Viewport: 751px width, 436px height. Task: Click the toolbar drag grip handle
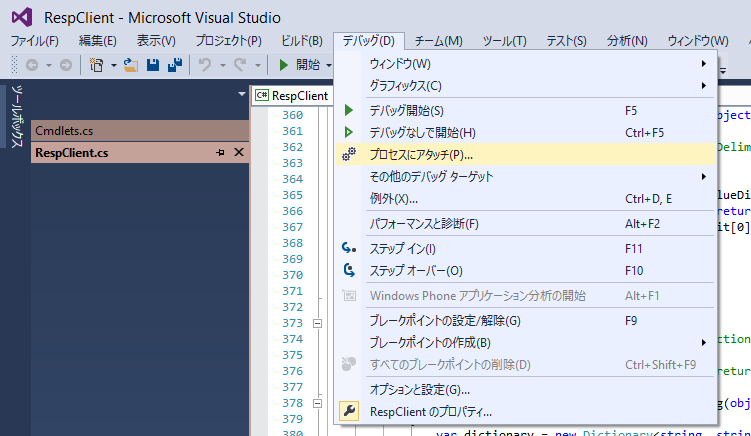[14, 65]
